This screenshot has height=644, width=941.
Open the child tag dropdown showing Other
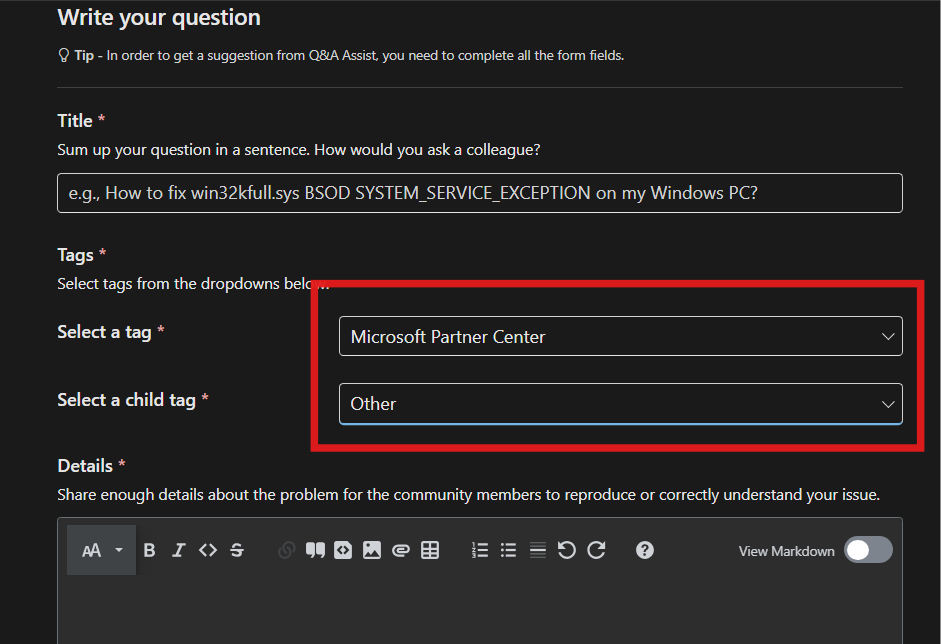621,404
